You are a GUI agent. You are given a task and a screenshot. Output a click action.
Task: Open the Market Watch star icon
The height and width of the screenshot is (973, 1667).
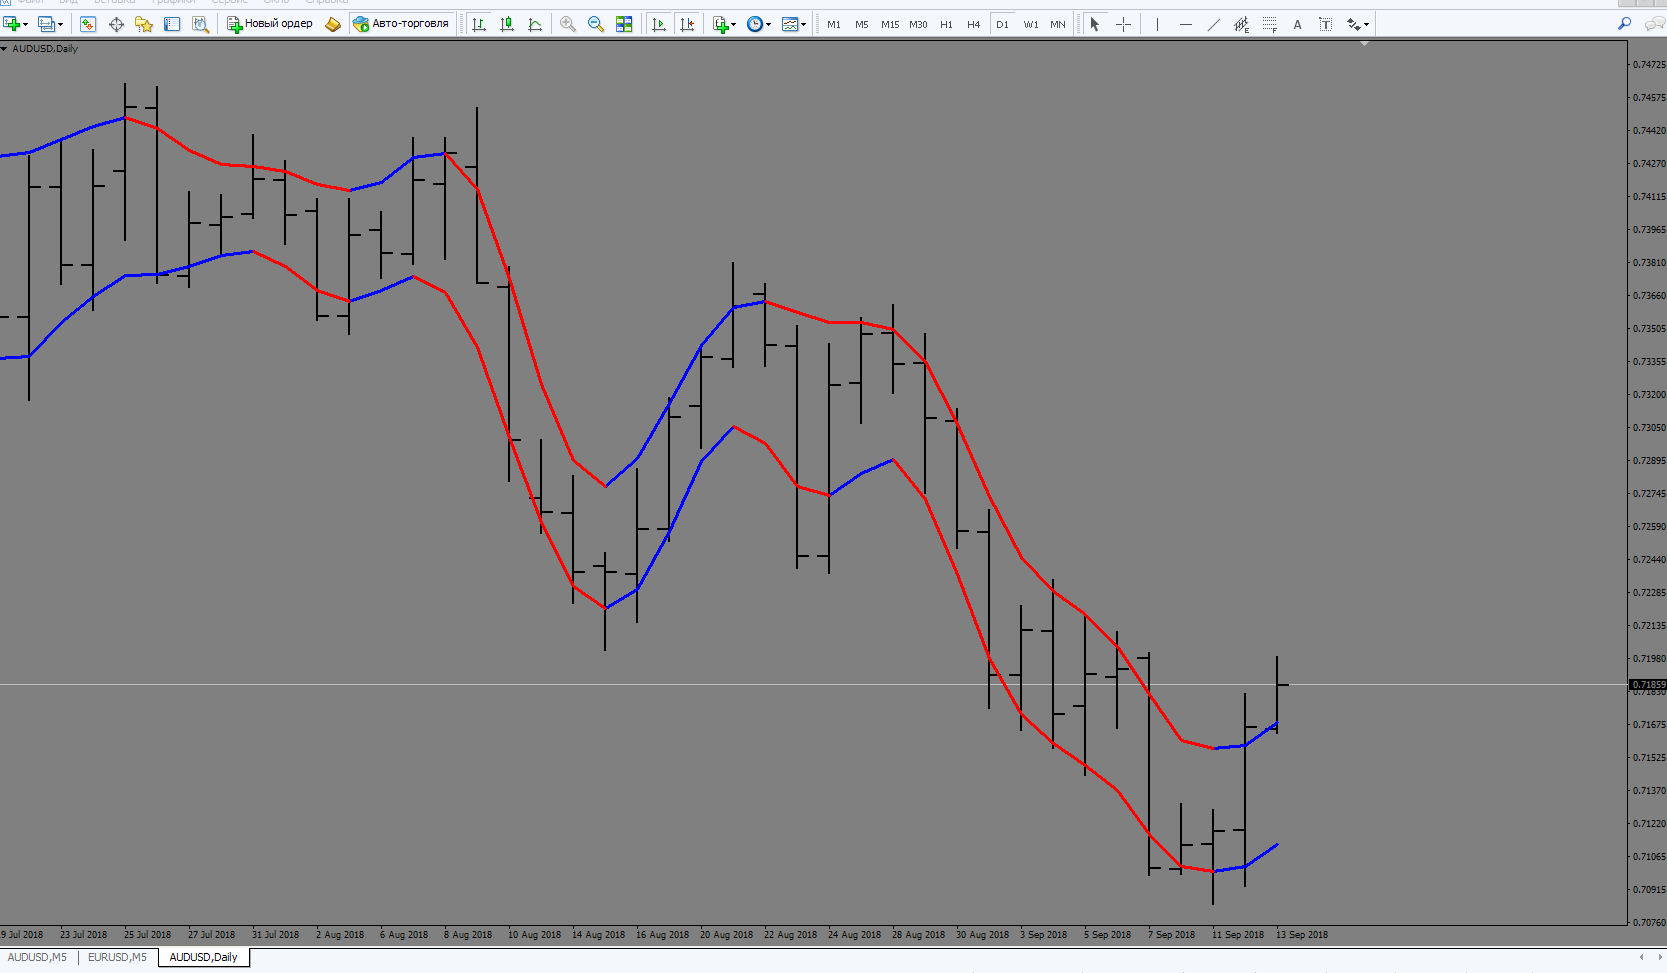click(x=144, y=24)
